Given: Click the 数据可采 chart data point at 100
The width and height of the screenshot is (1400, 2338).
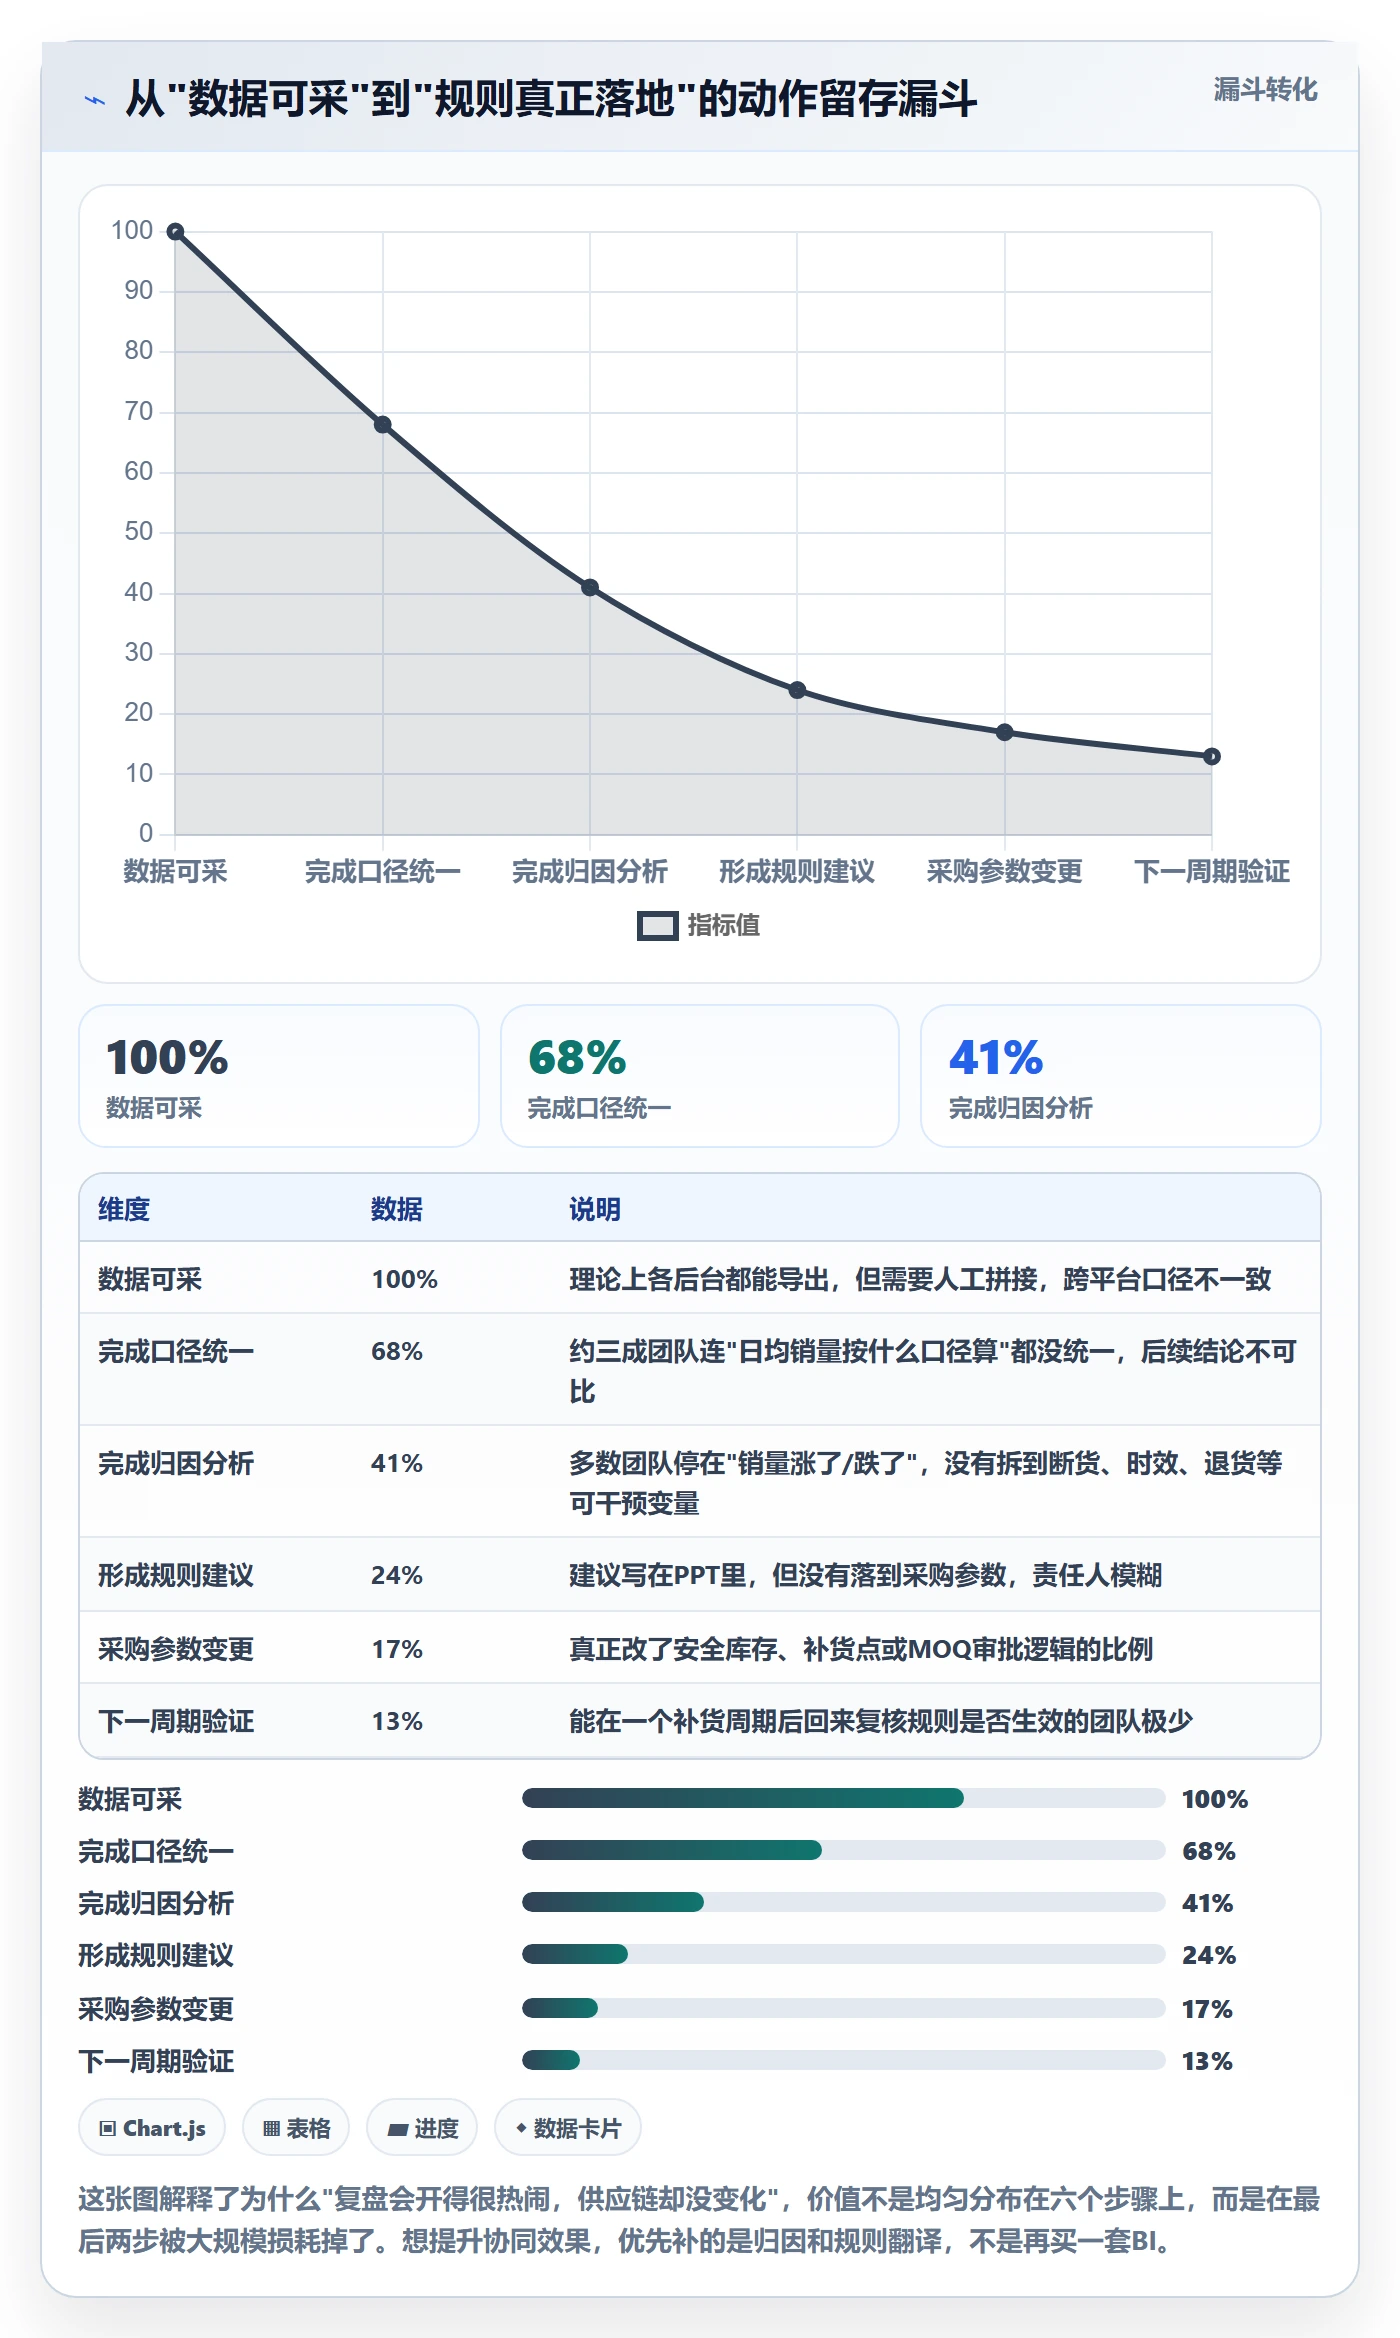Looking at the screenshot, I should (x=175, y=232).
